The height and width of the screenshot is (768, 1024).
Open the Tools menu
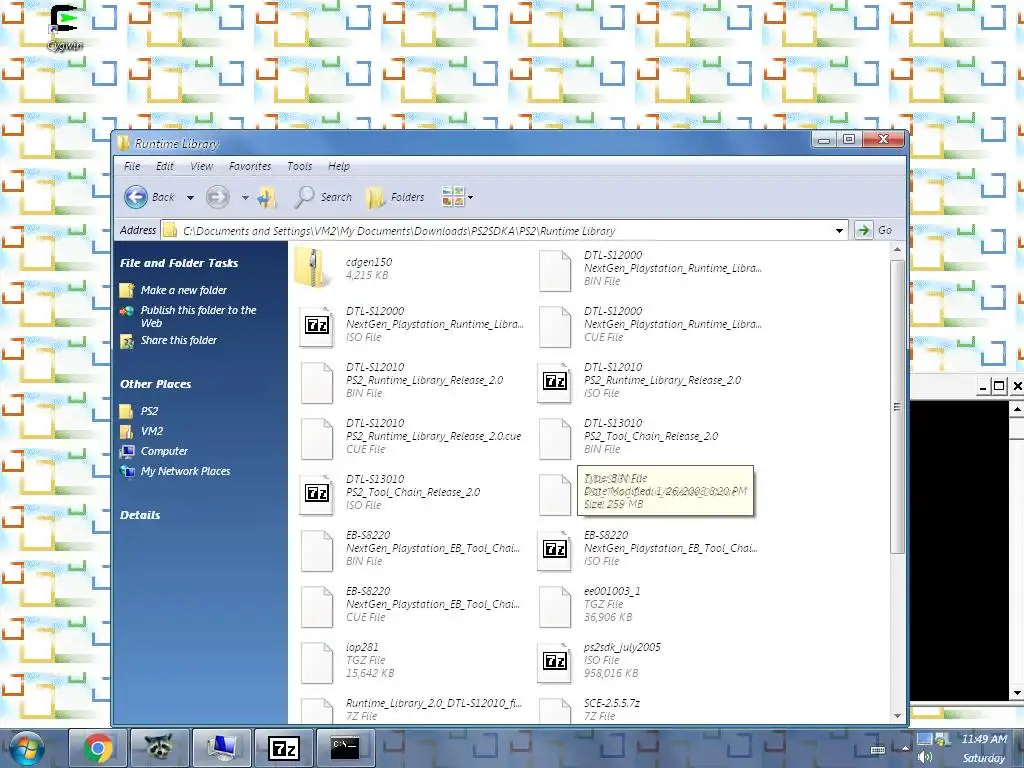(x=300, y=166)
